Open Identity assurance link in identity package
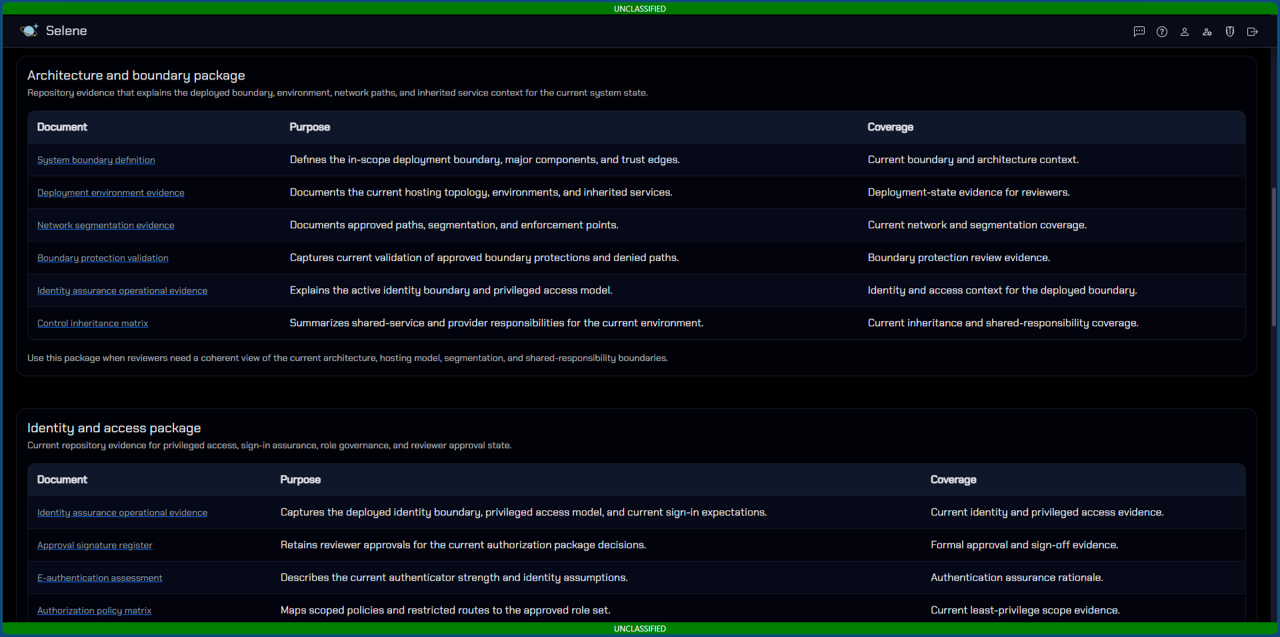Viewport: 1280px width, 637px height. [x=122, y=513]
